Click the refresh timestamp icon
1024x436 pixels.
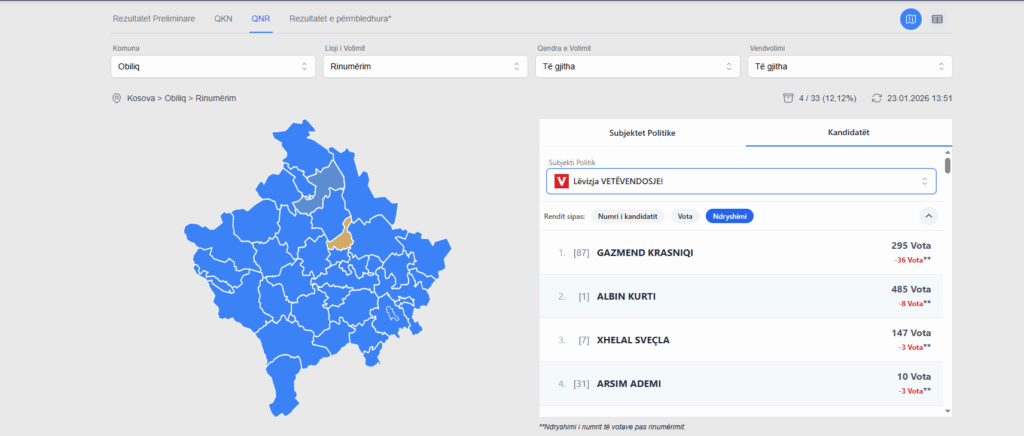point(877,98)
